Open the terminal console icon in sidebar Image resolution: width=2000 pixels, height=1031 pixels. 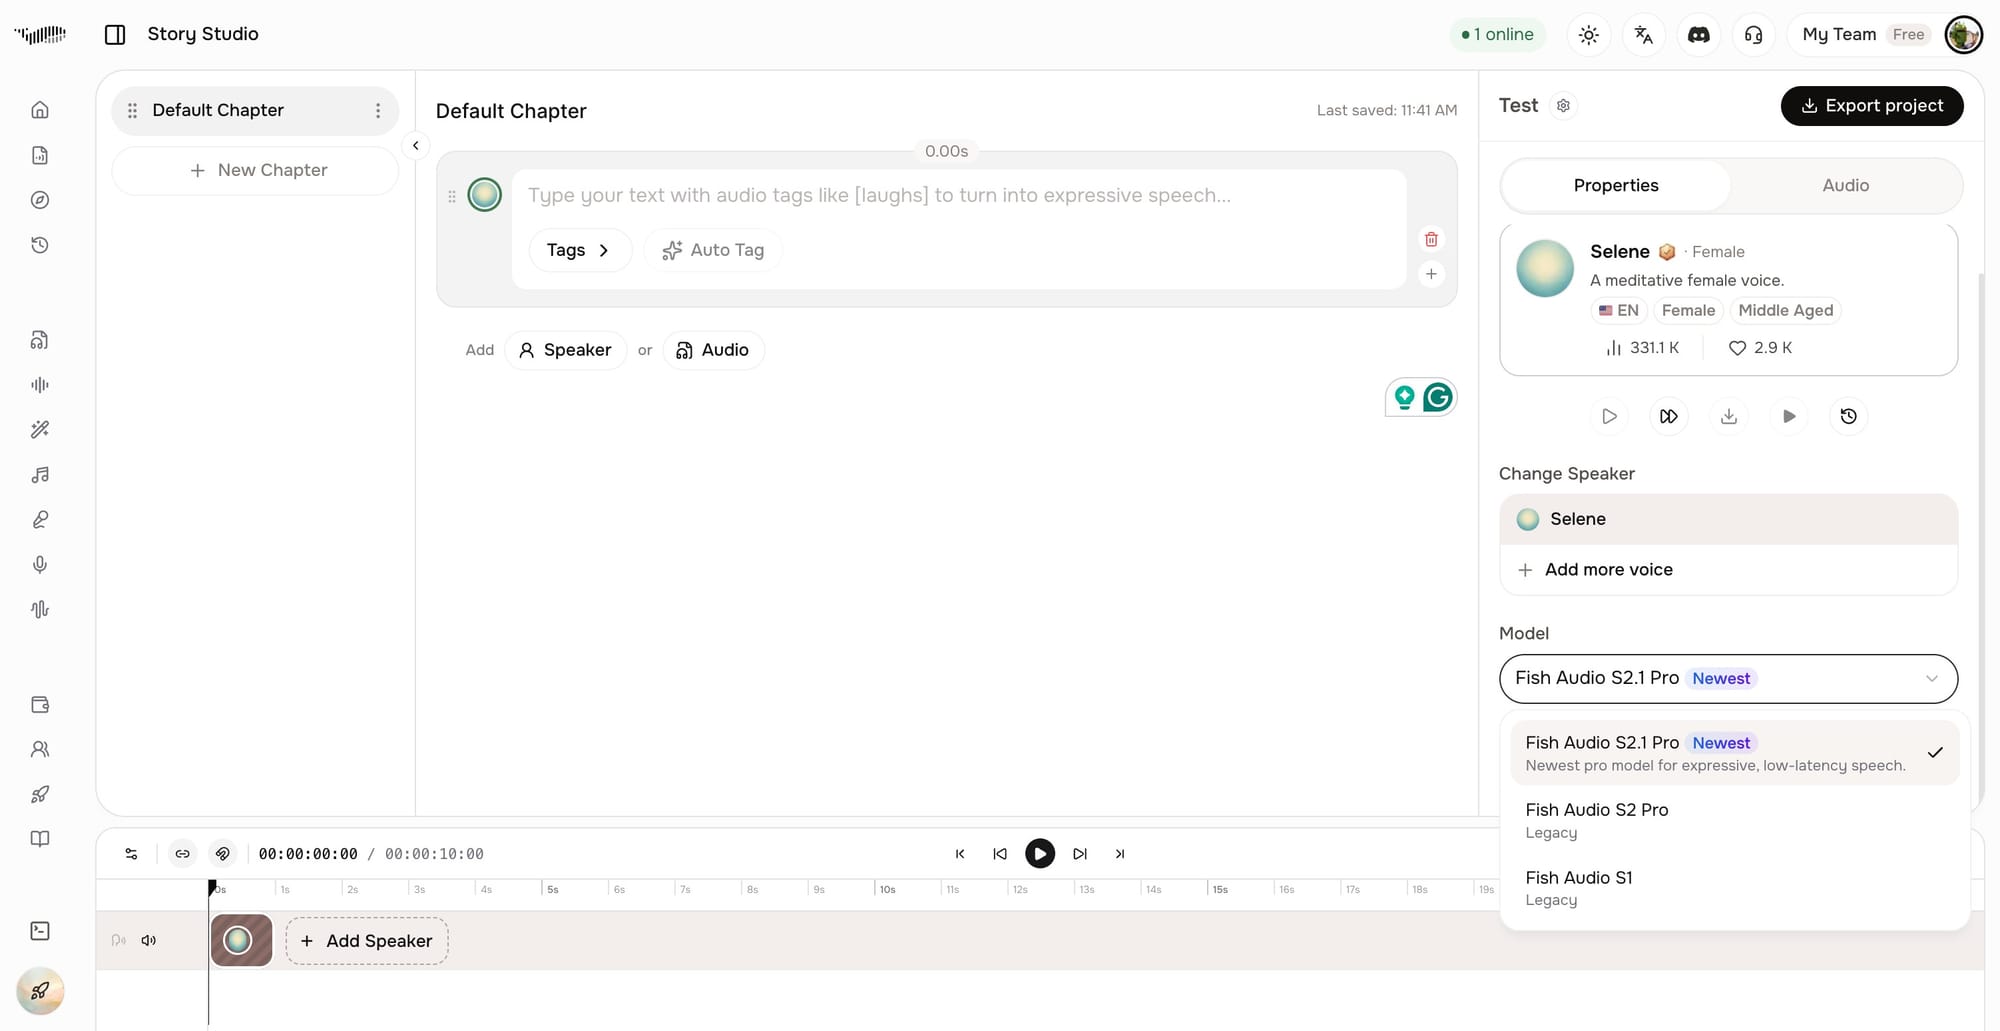40,931
